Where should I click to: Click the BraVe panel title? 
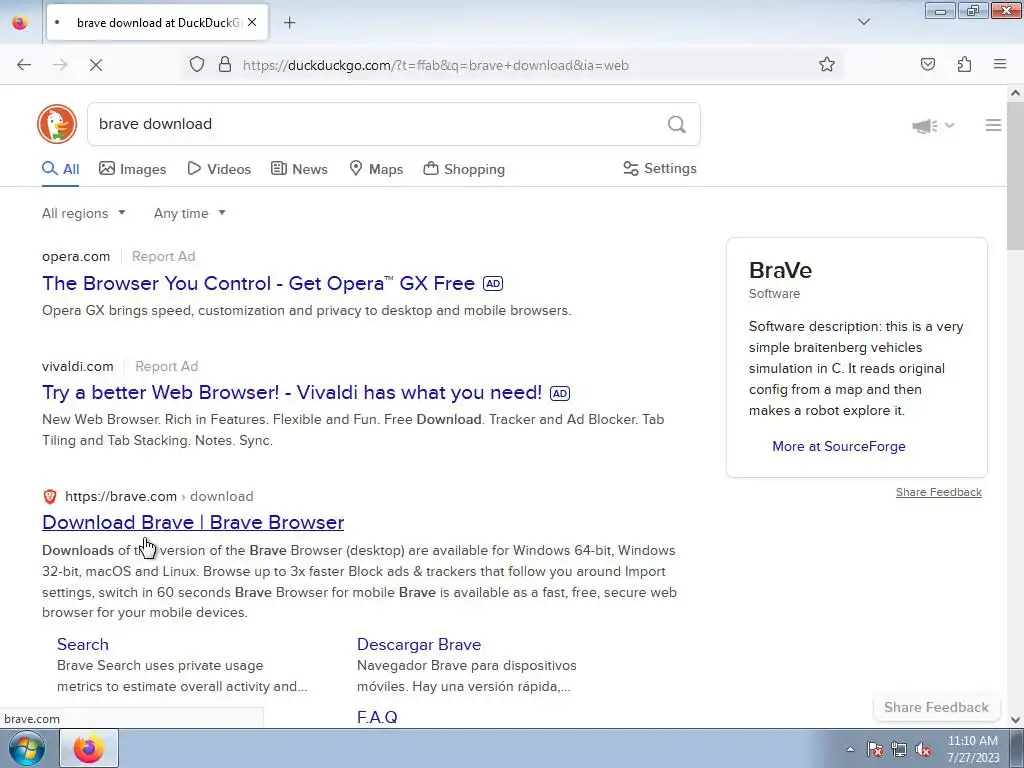pos(780,270)
